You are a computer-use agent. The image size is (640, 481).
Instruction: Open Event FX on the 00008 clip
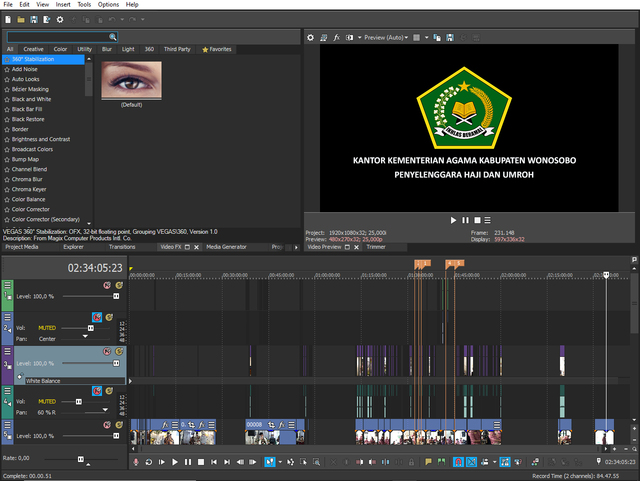tap(282, 425)
